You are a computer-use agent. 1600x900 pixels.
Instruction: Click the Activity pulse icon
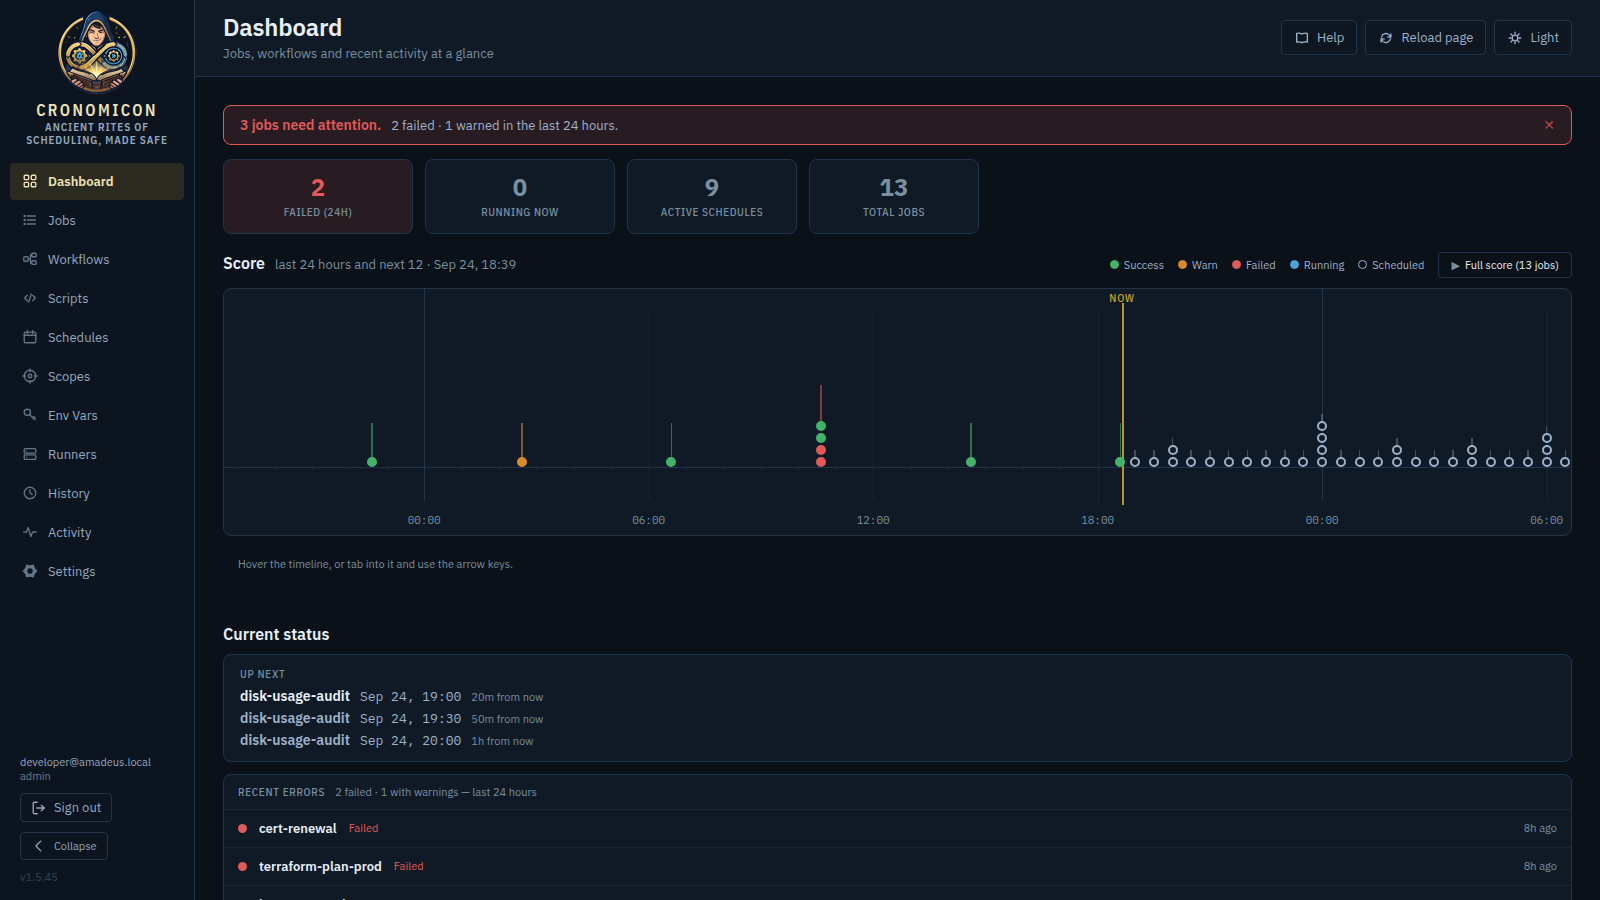click(x=30, y=532)
